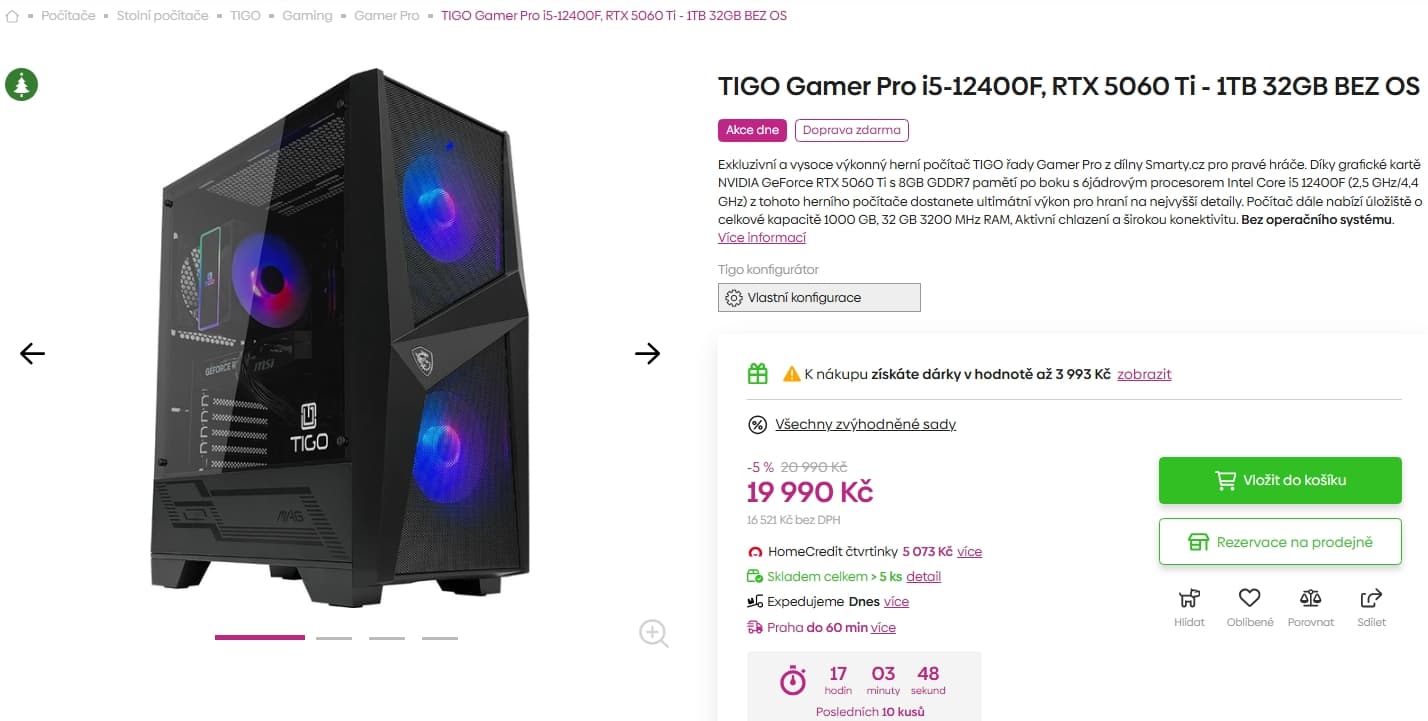Click the gift icon next to dárky notice

coord(757,372)
